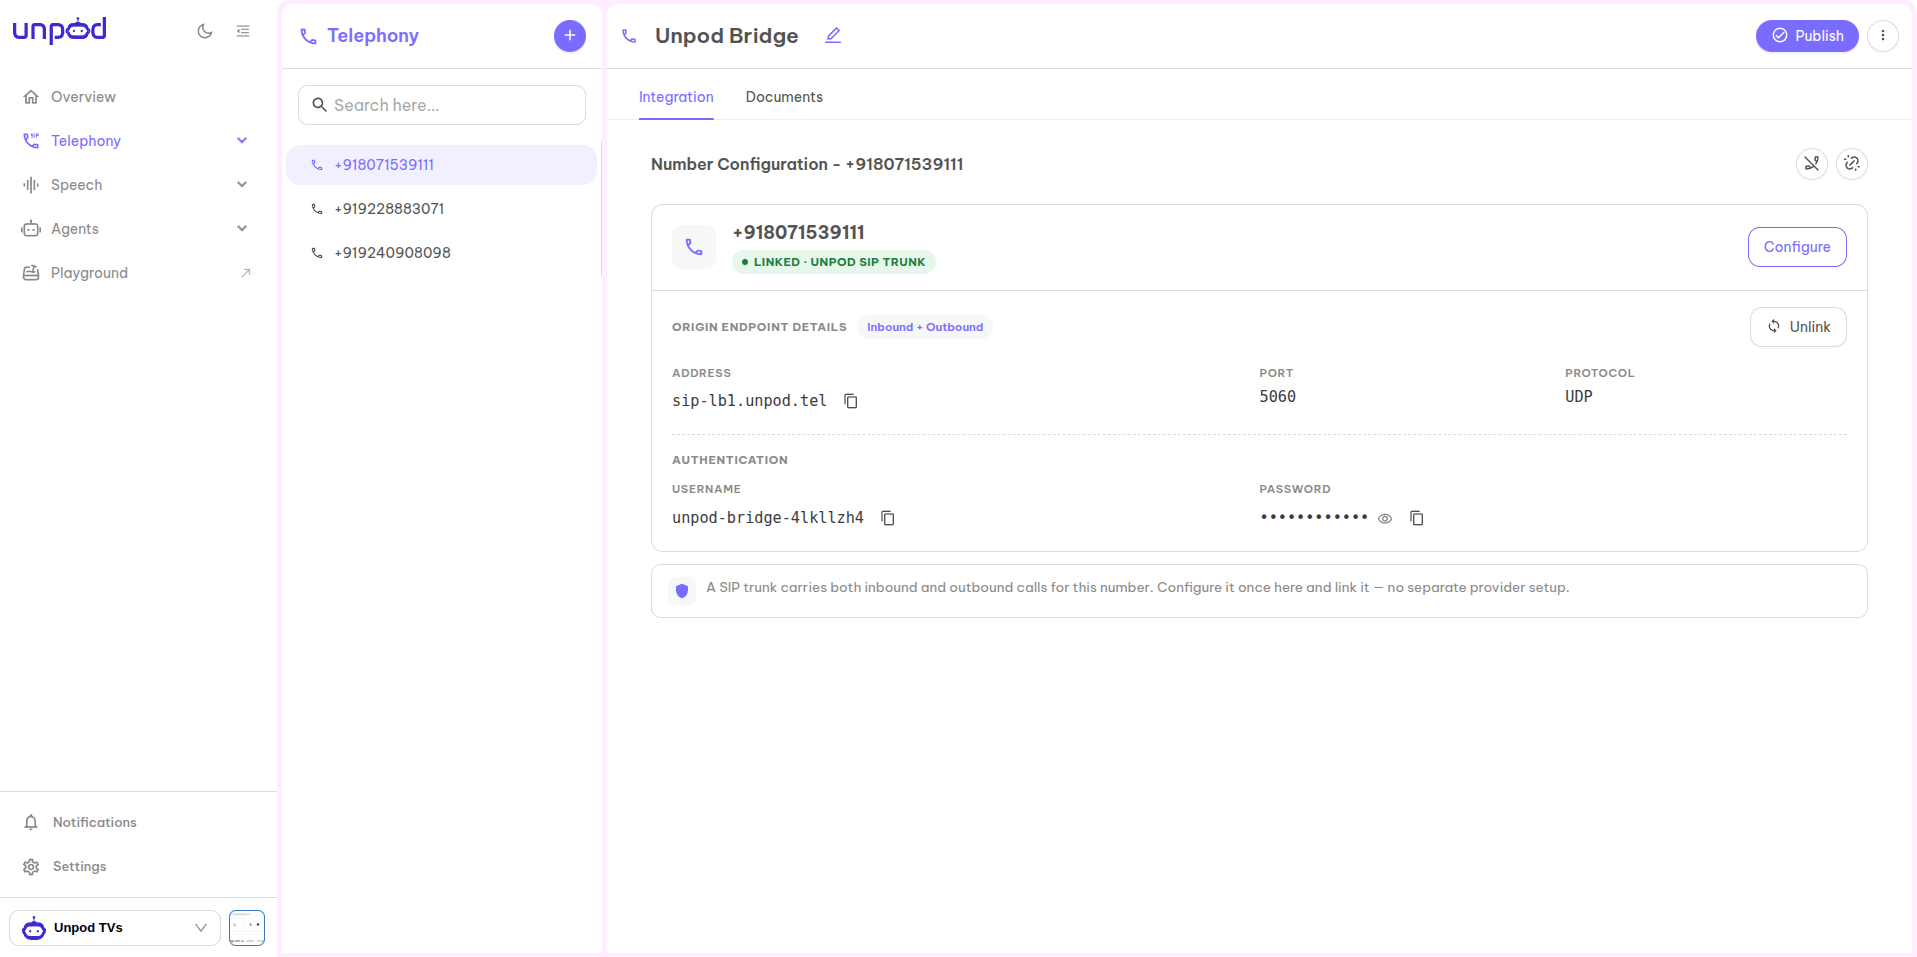Reveal password with eye icon
Screen dimensions: 1917x957
coord(1385,519)
